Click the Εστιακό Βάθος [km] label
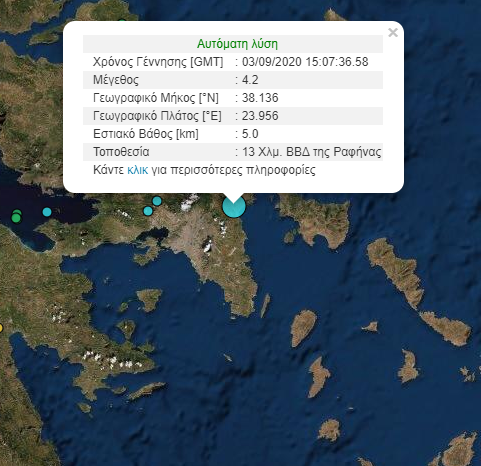Screen dimensions: 481x466 [x=146, y=134]
